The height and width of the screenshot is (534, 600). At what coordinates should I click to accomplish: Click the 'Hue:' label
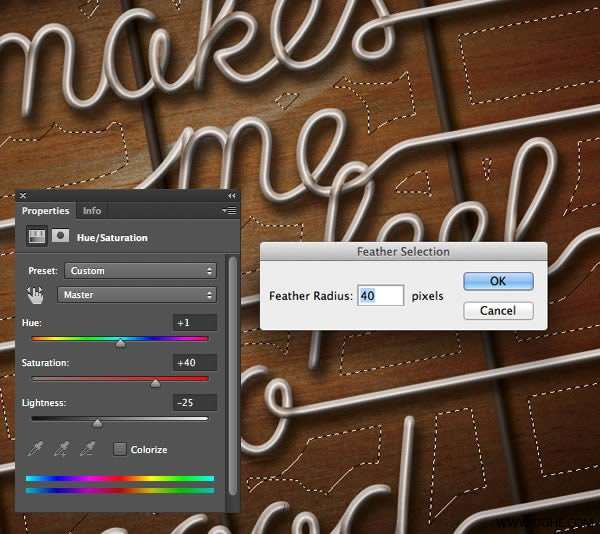click(32, 323)
